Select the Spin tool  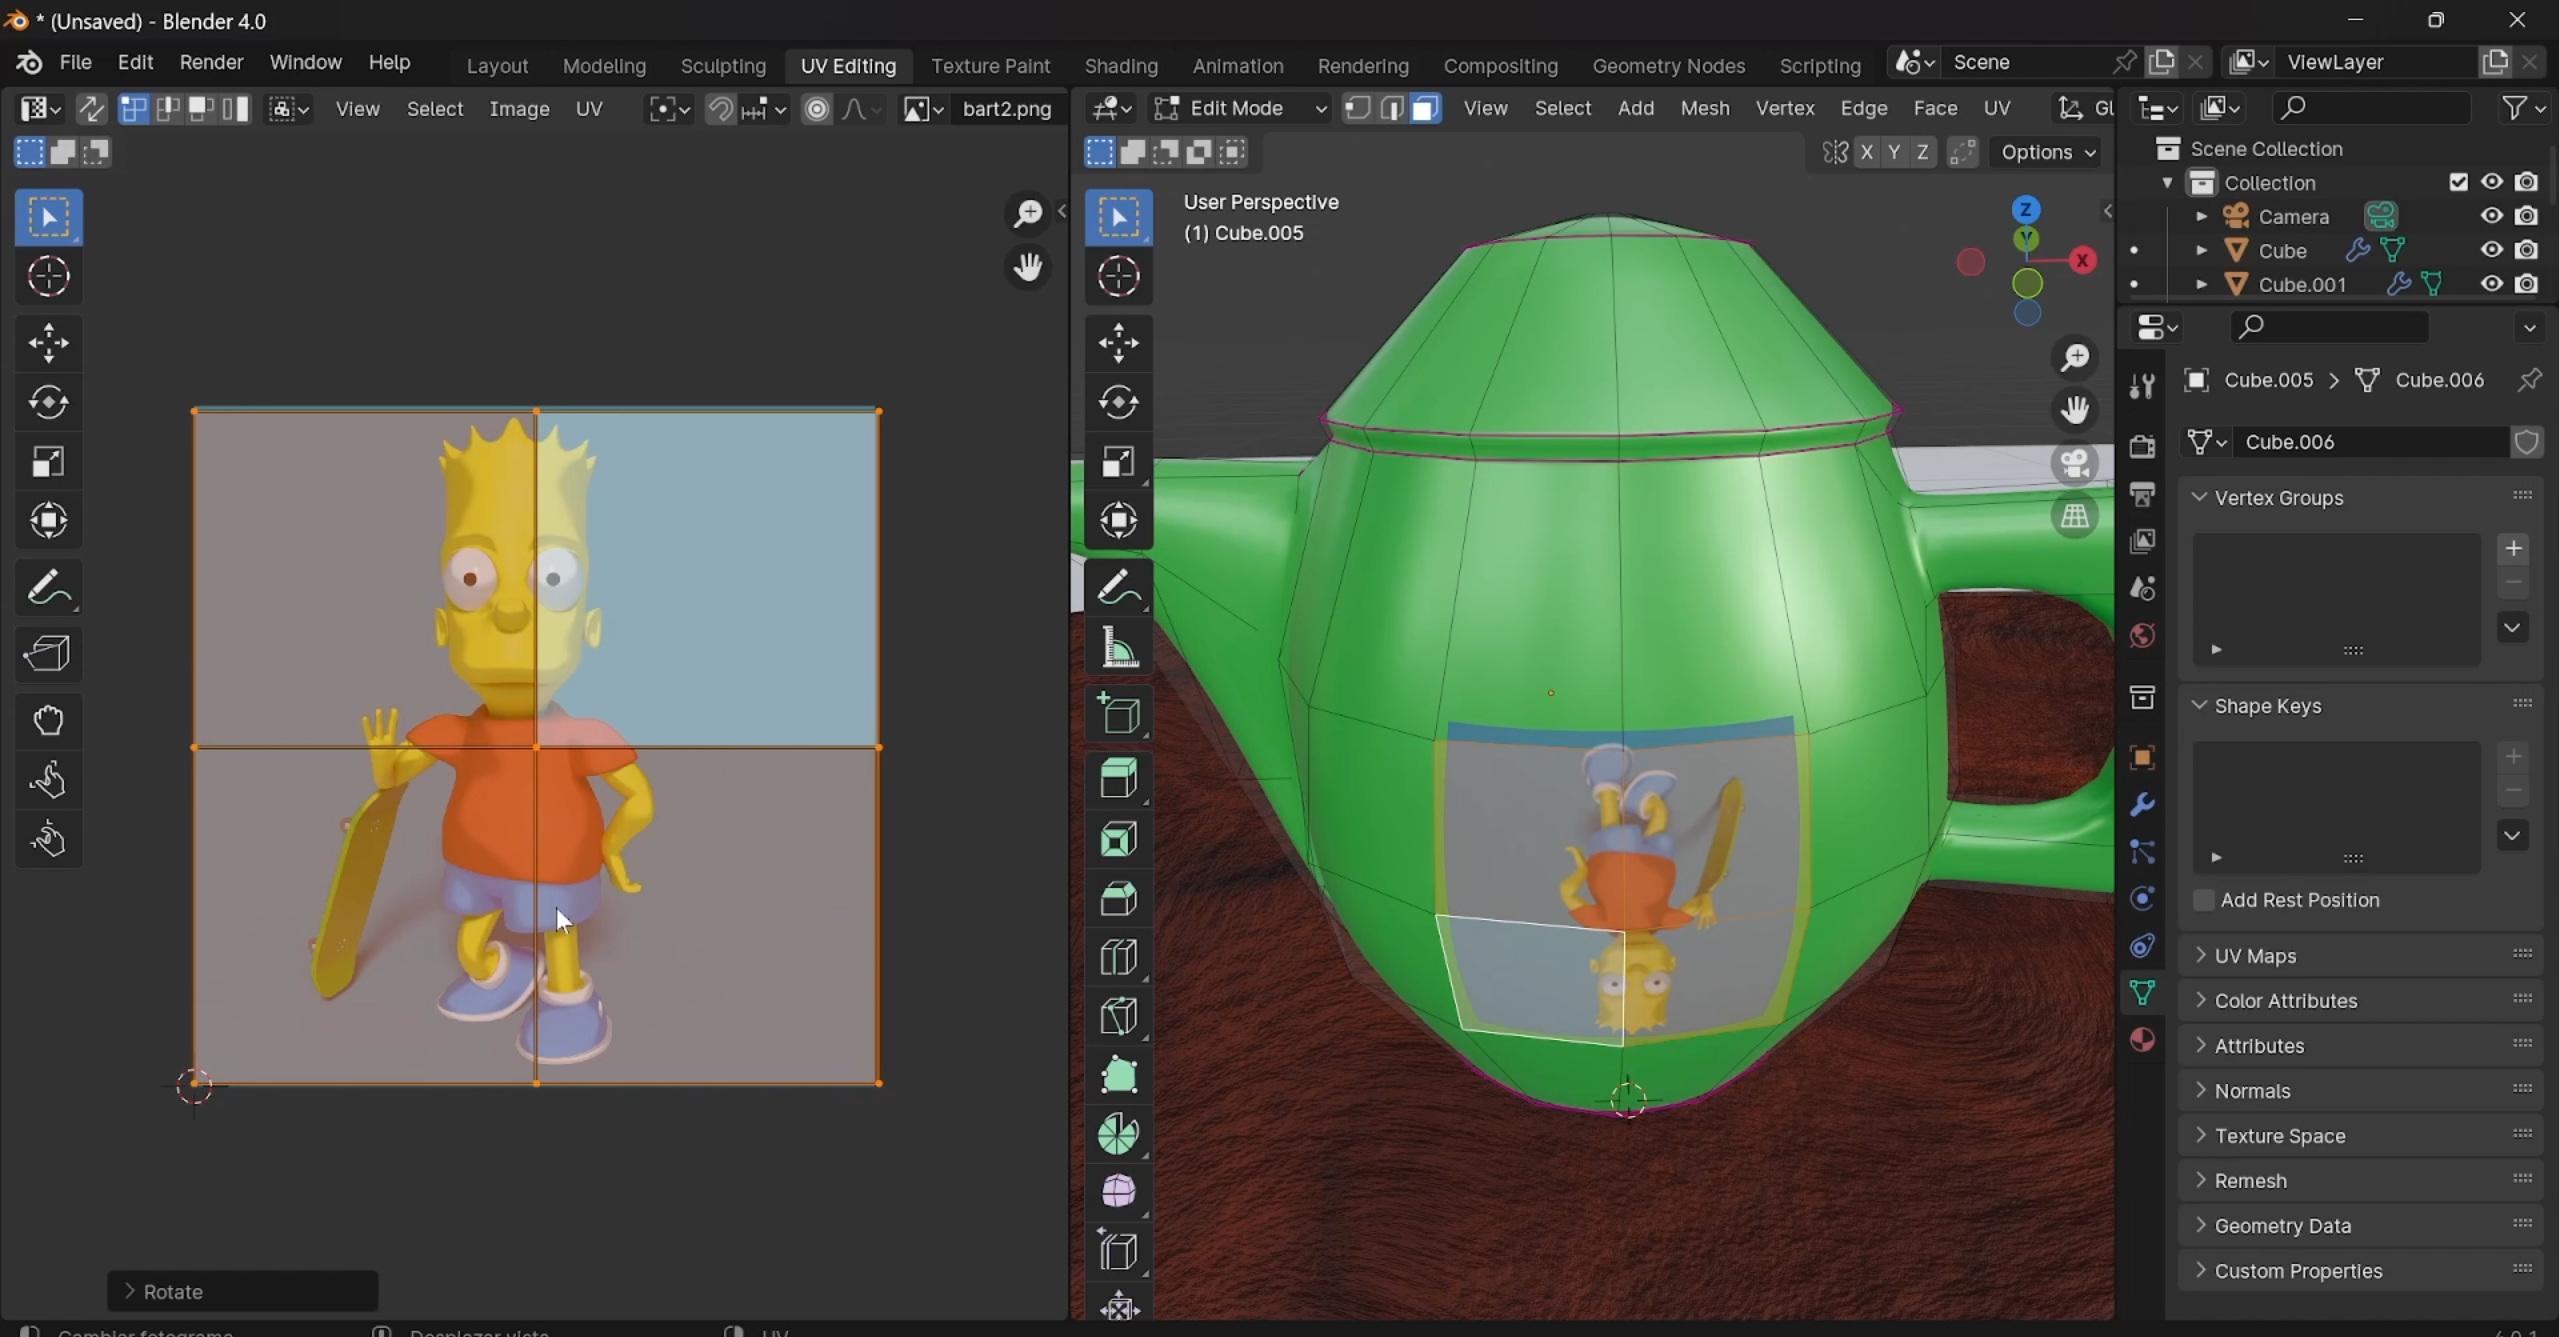1118,1134
